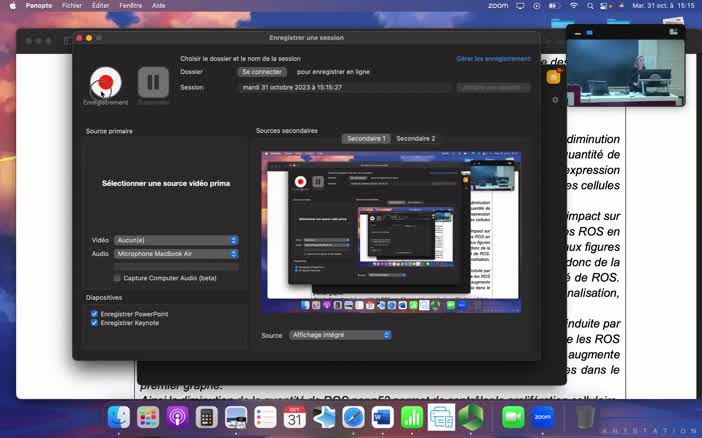Open Control Center icon in menu bar
Image resolution: width=702 pixels, height=438 pixels.
tap(605, 6)
